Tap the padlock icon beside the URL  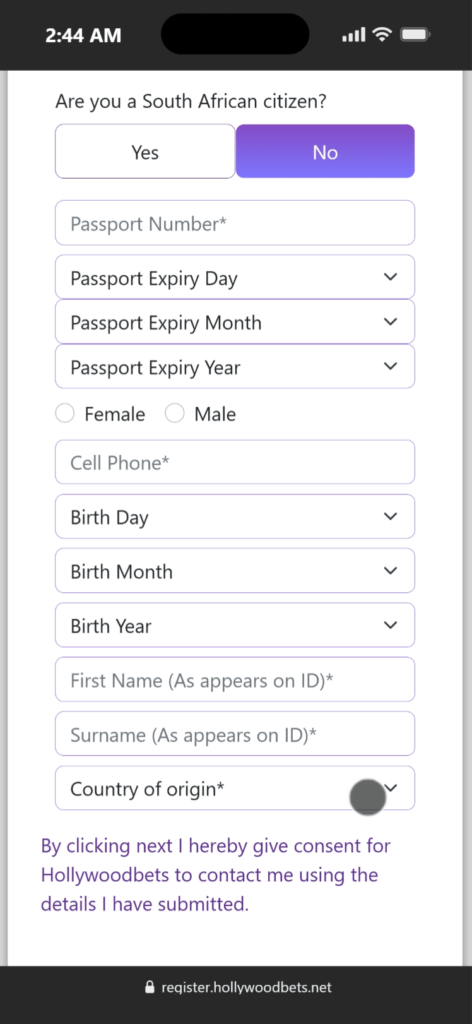click(x=149, y=987)
